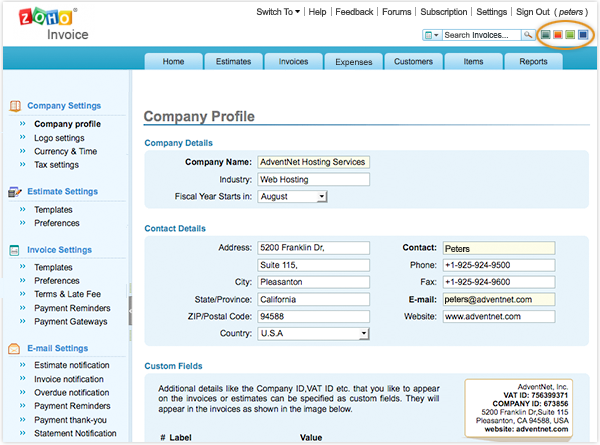Click the Suite 115 address field
Image resolution: width=600 pixels, height=445 pixels.
313,265
